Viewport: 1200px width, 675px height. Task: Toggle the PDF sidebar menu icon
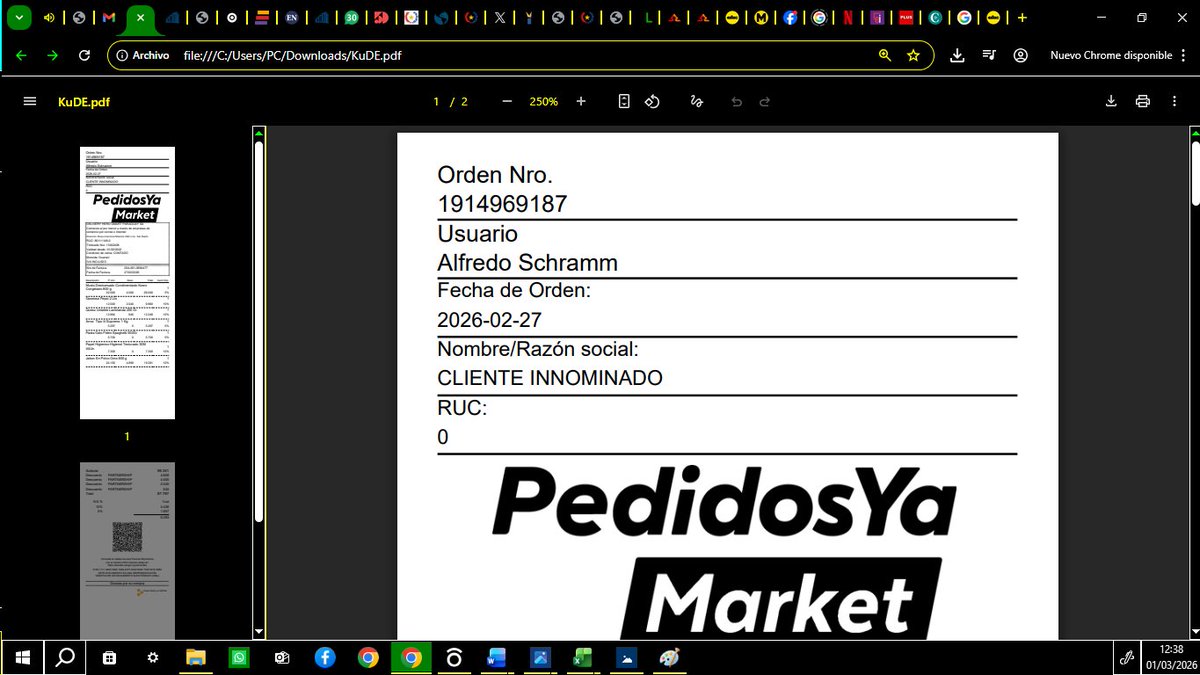point(30,101)
